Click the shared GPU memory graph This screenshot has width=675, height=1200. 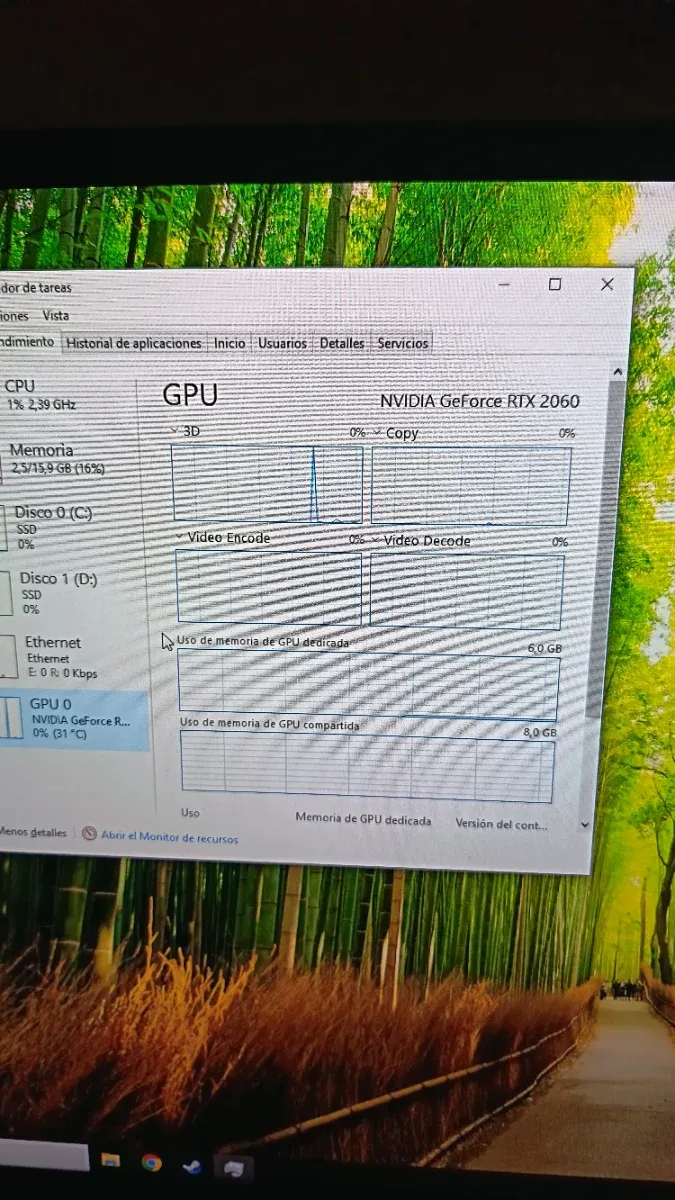tap(367, 766)
